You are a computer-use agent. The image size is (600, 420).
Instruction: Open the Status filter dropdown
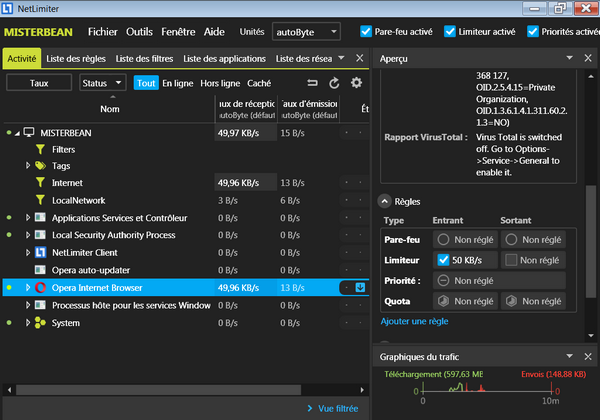pyautogui.click(x=103, y=83)
